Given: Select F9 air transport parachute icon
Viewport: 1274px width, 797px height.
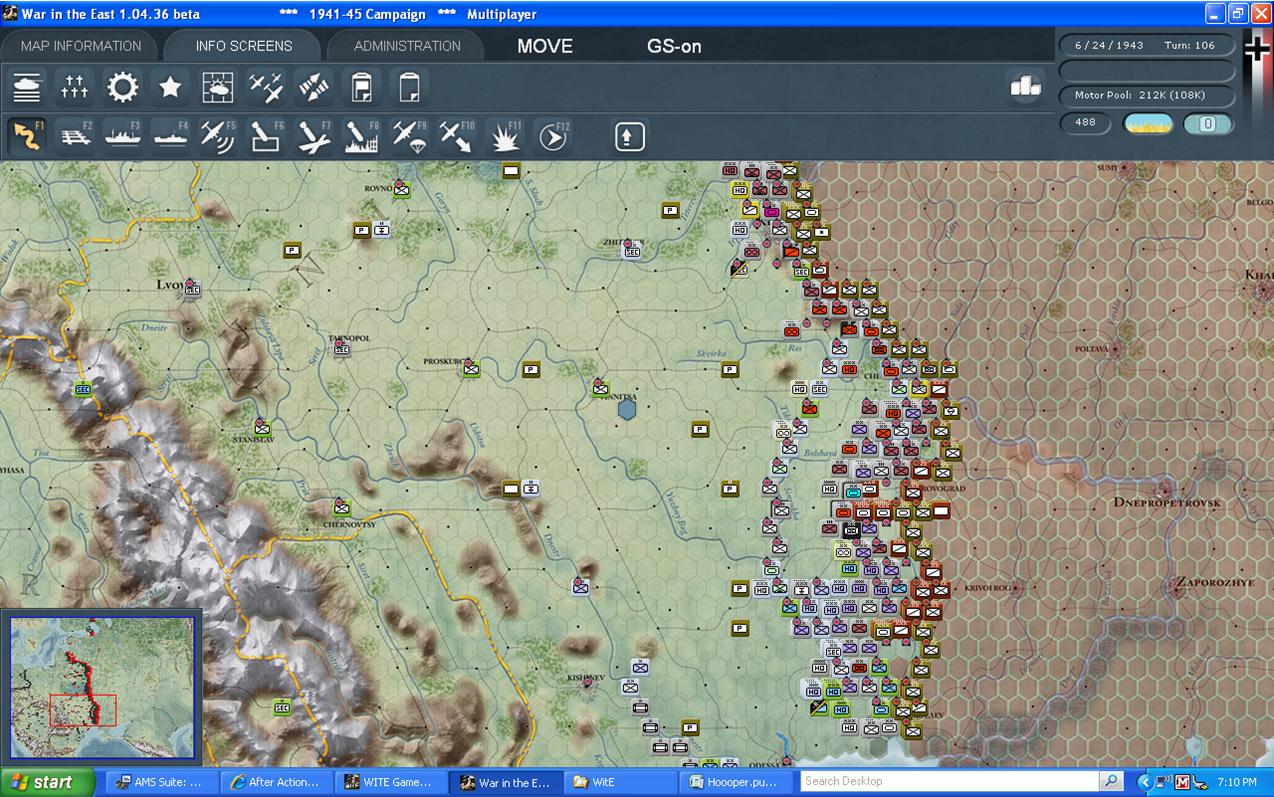Looking at the screenshot, I should click(409, 136).
